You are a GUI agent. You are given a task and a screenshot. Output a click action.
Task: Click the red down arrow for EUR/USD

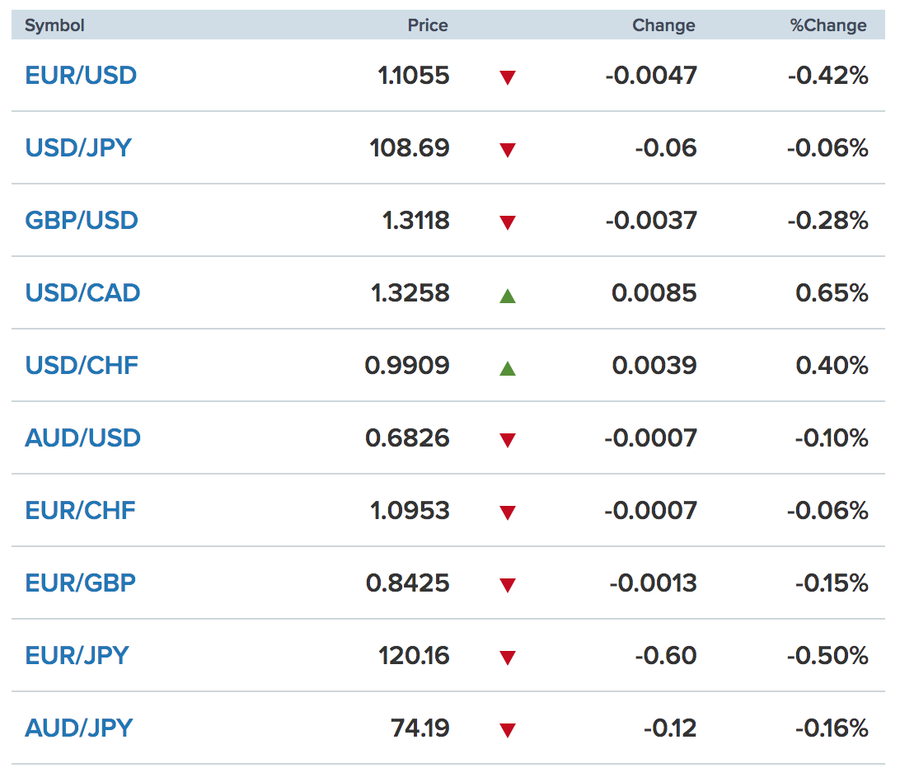[507, 77]
